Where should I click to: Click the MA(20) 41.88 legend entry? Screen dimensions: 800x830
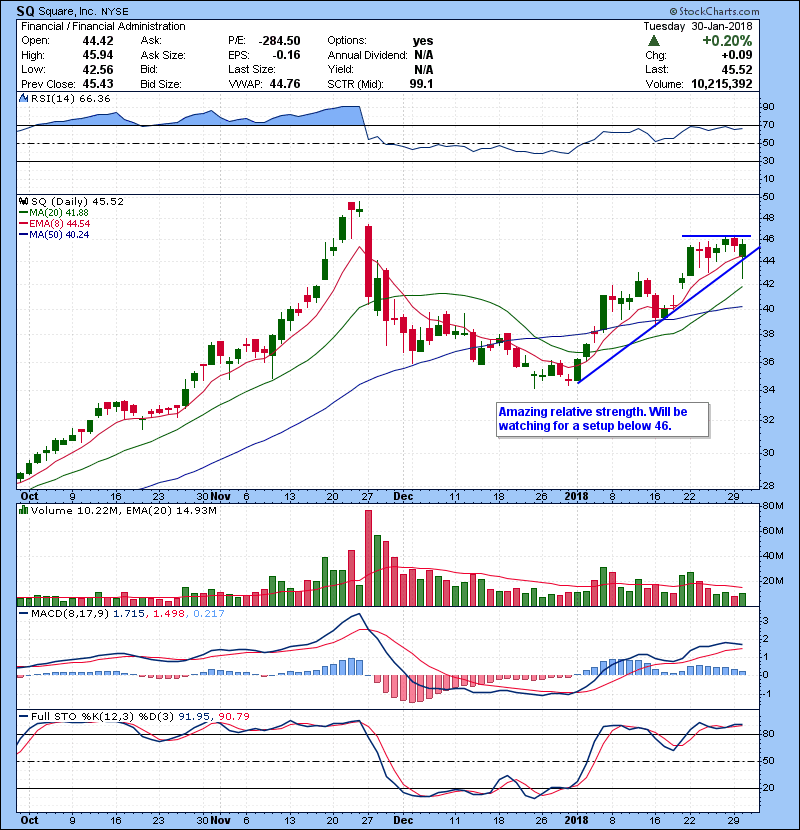(x=54, y=212)
